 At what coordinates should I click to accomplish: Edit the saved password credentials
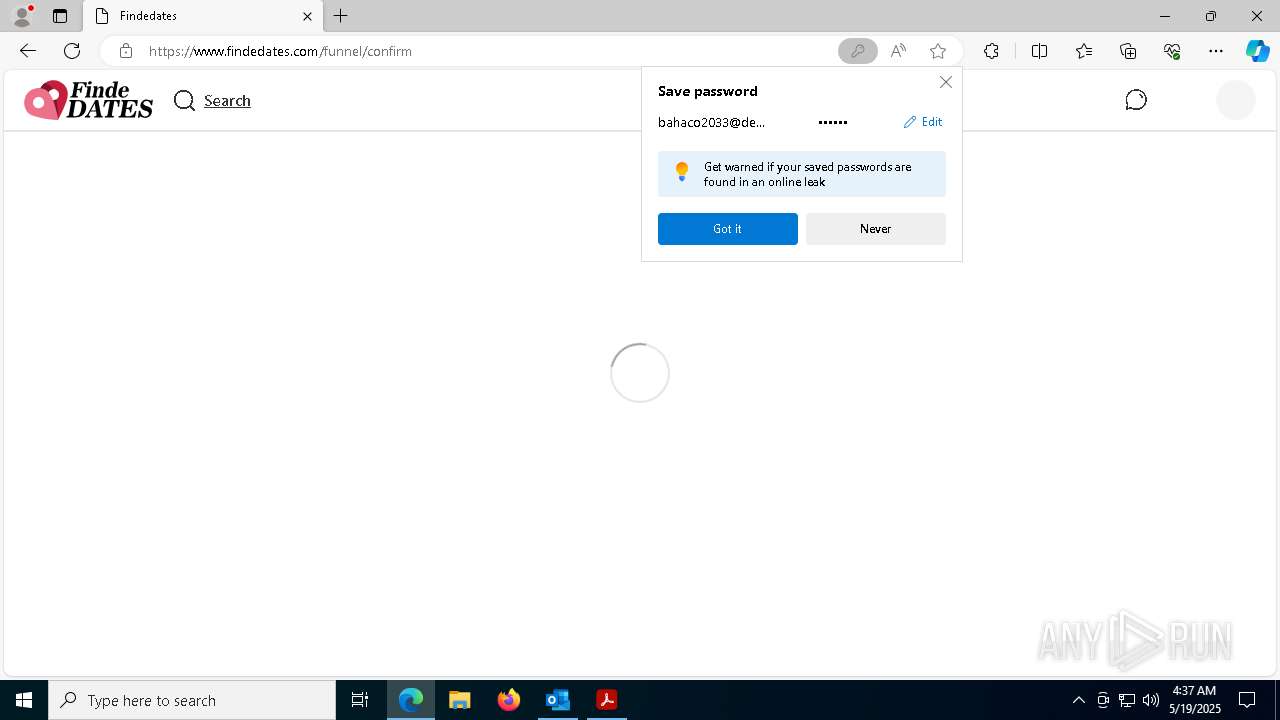pyautogui.click(x=923, y=122)
